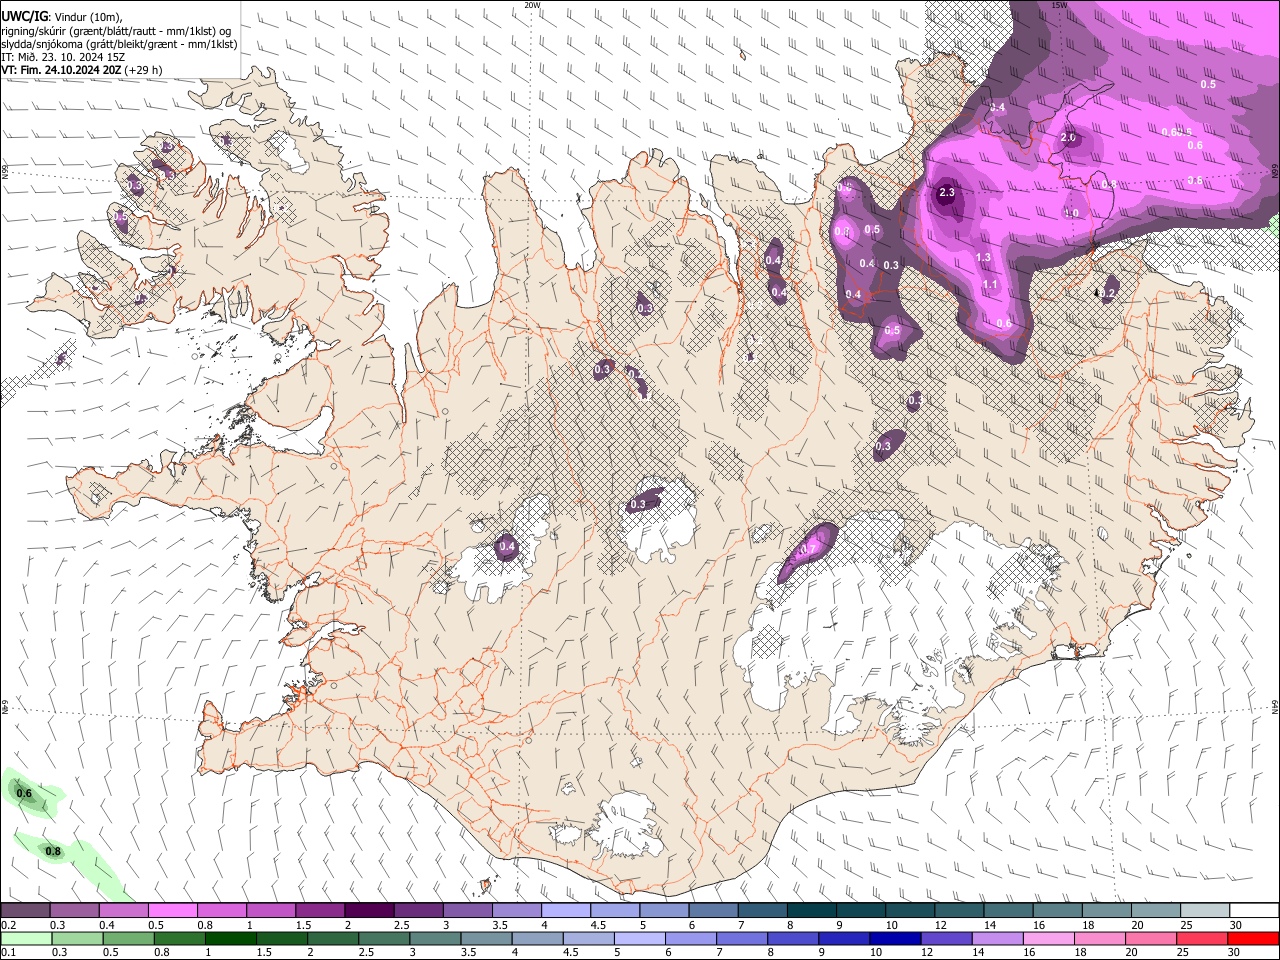Click the 25 label in the bottom legend row
Image resolution: width=1280 pixels, height=960 pixels.
[1183, 953]
